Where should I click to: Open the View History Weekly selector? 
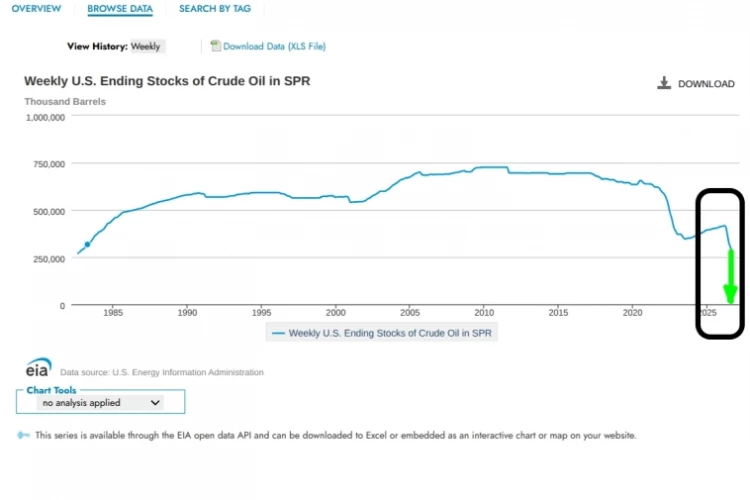click(148, 46)
